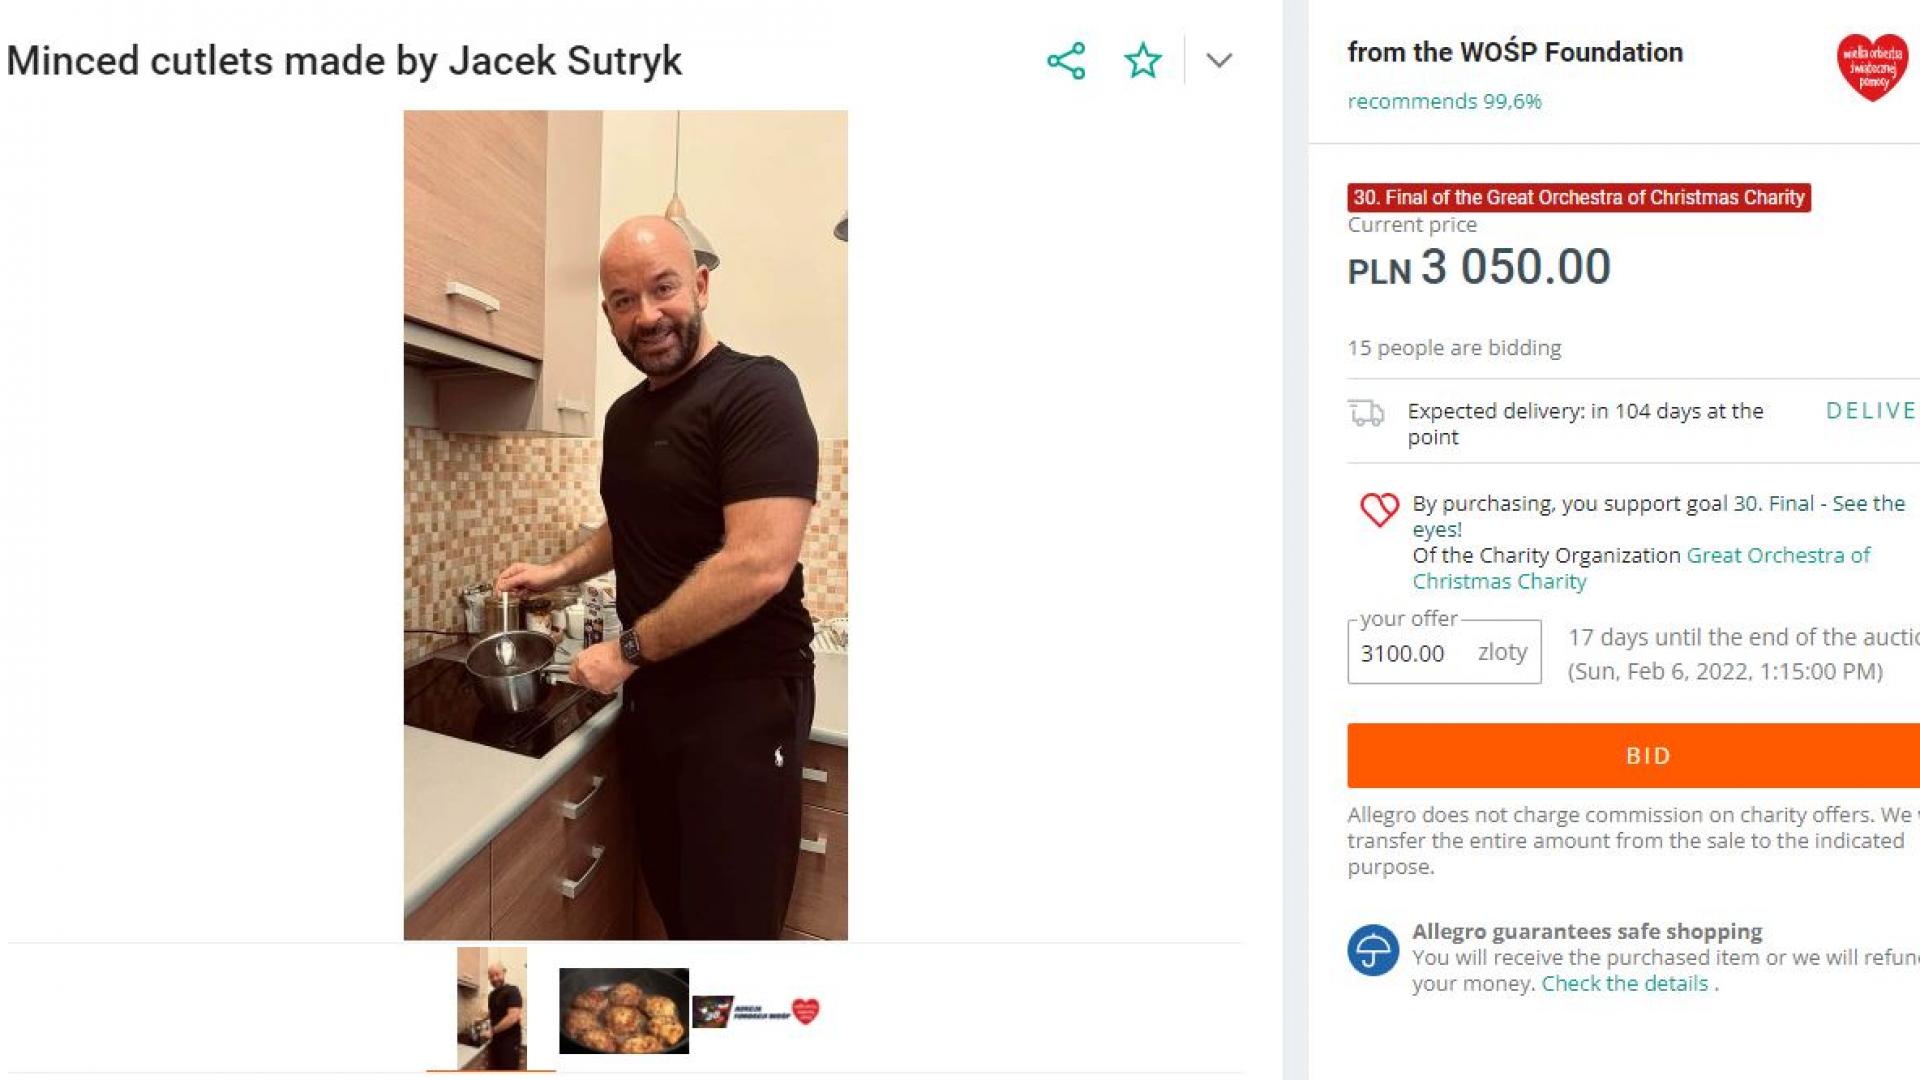Select the cooking man thumbnail

coord(491,1009)
